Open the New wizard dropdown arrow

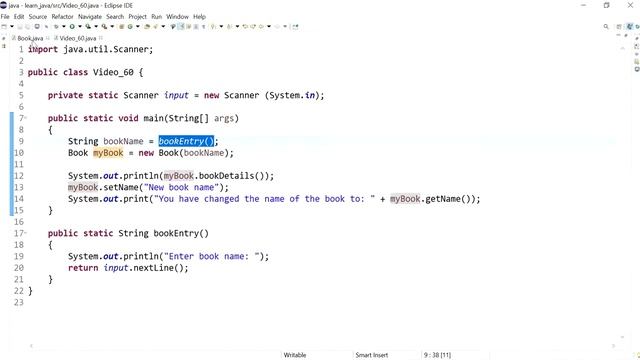click(x=12, y=27)
